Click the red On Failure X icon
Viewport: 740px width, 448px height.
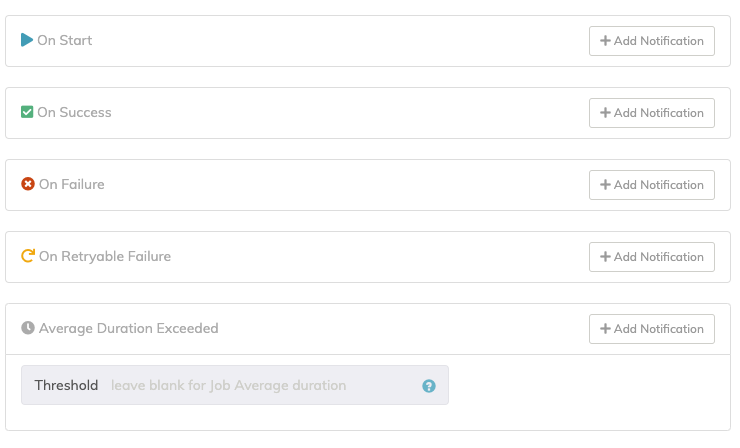[x=28, y=184]
